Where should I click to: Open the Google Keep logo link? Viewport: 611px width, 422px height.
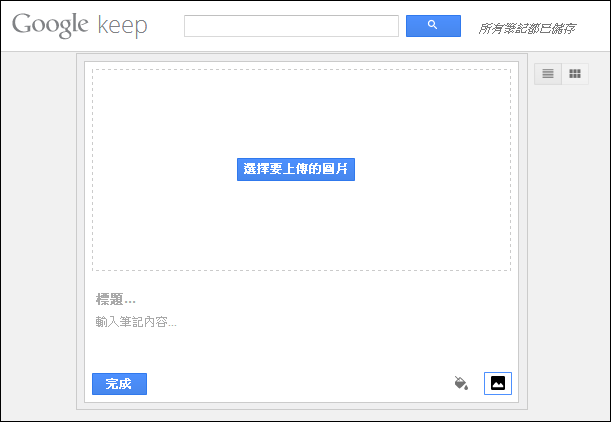[79, 25]
